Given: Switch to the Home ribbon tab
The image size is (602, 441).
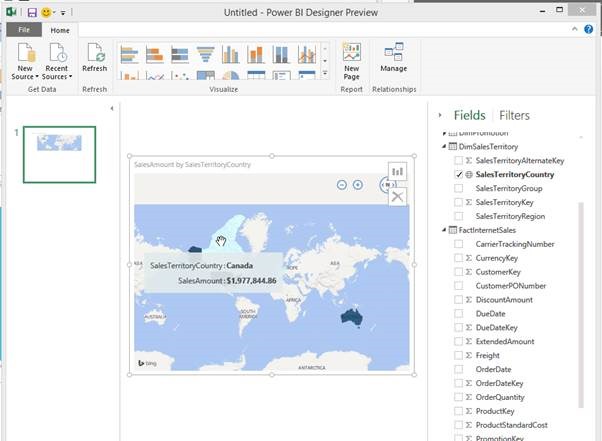Looking at the screenshot, I should pos(60,30).
